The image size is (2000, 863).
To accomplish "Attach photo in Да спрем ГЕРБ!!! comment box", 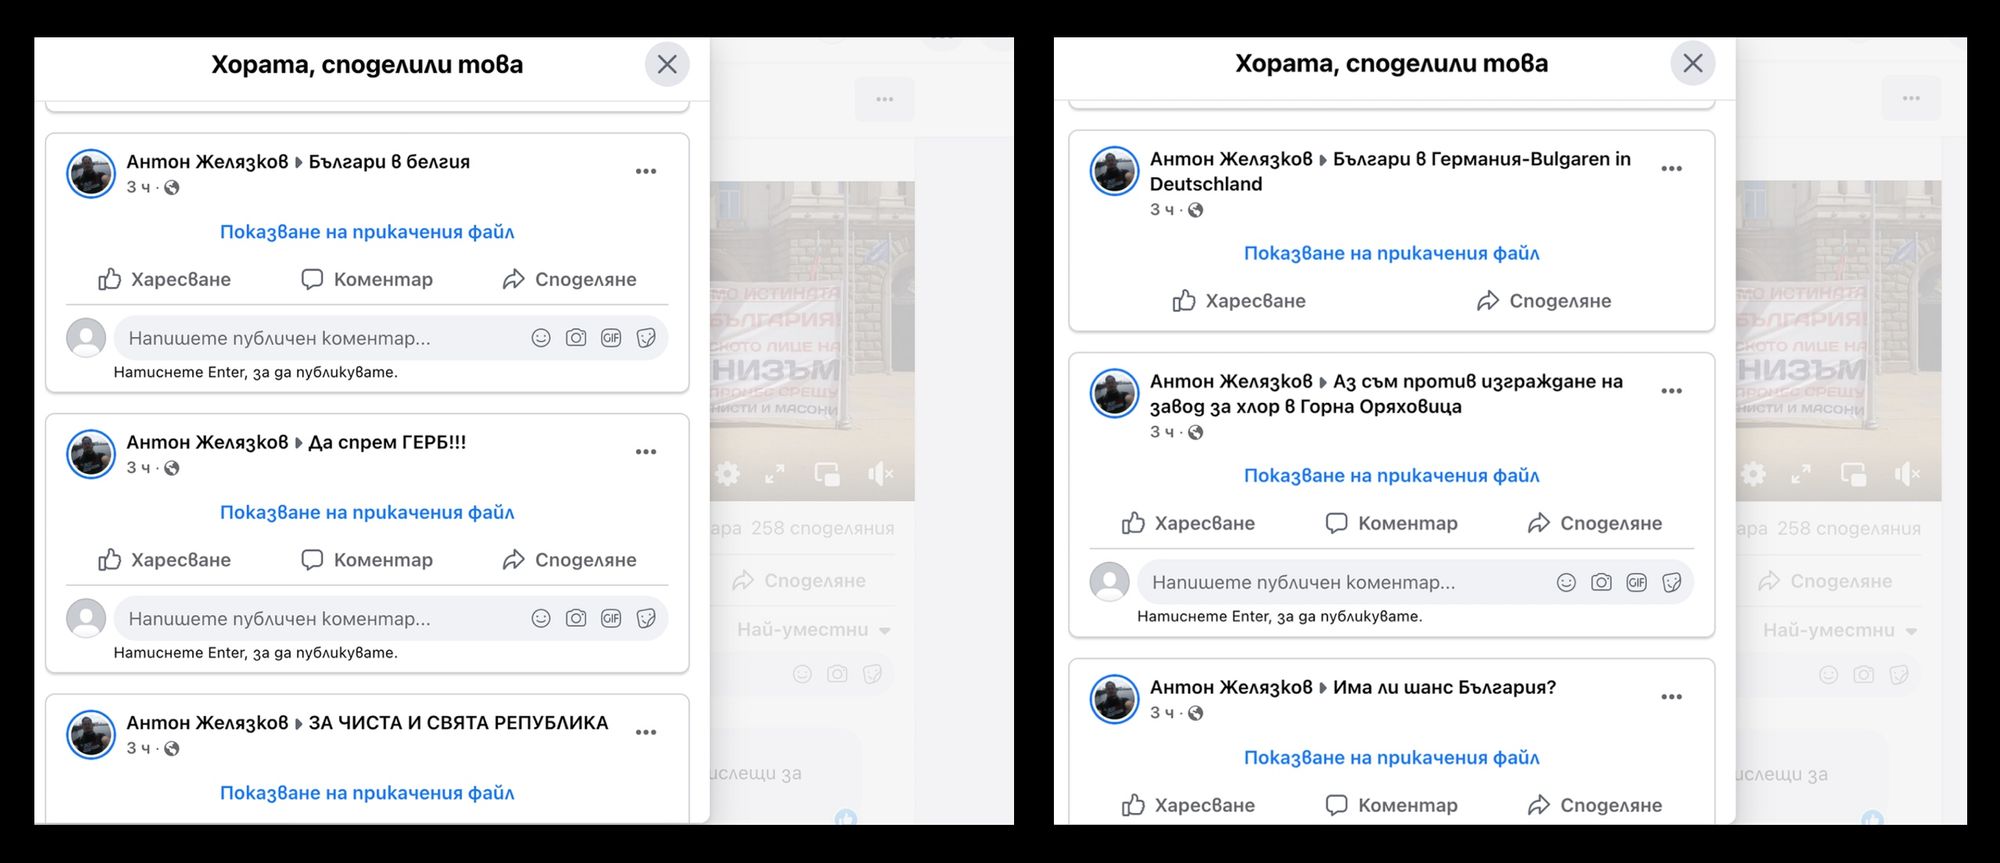I will coord(576,619).
